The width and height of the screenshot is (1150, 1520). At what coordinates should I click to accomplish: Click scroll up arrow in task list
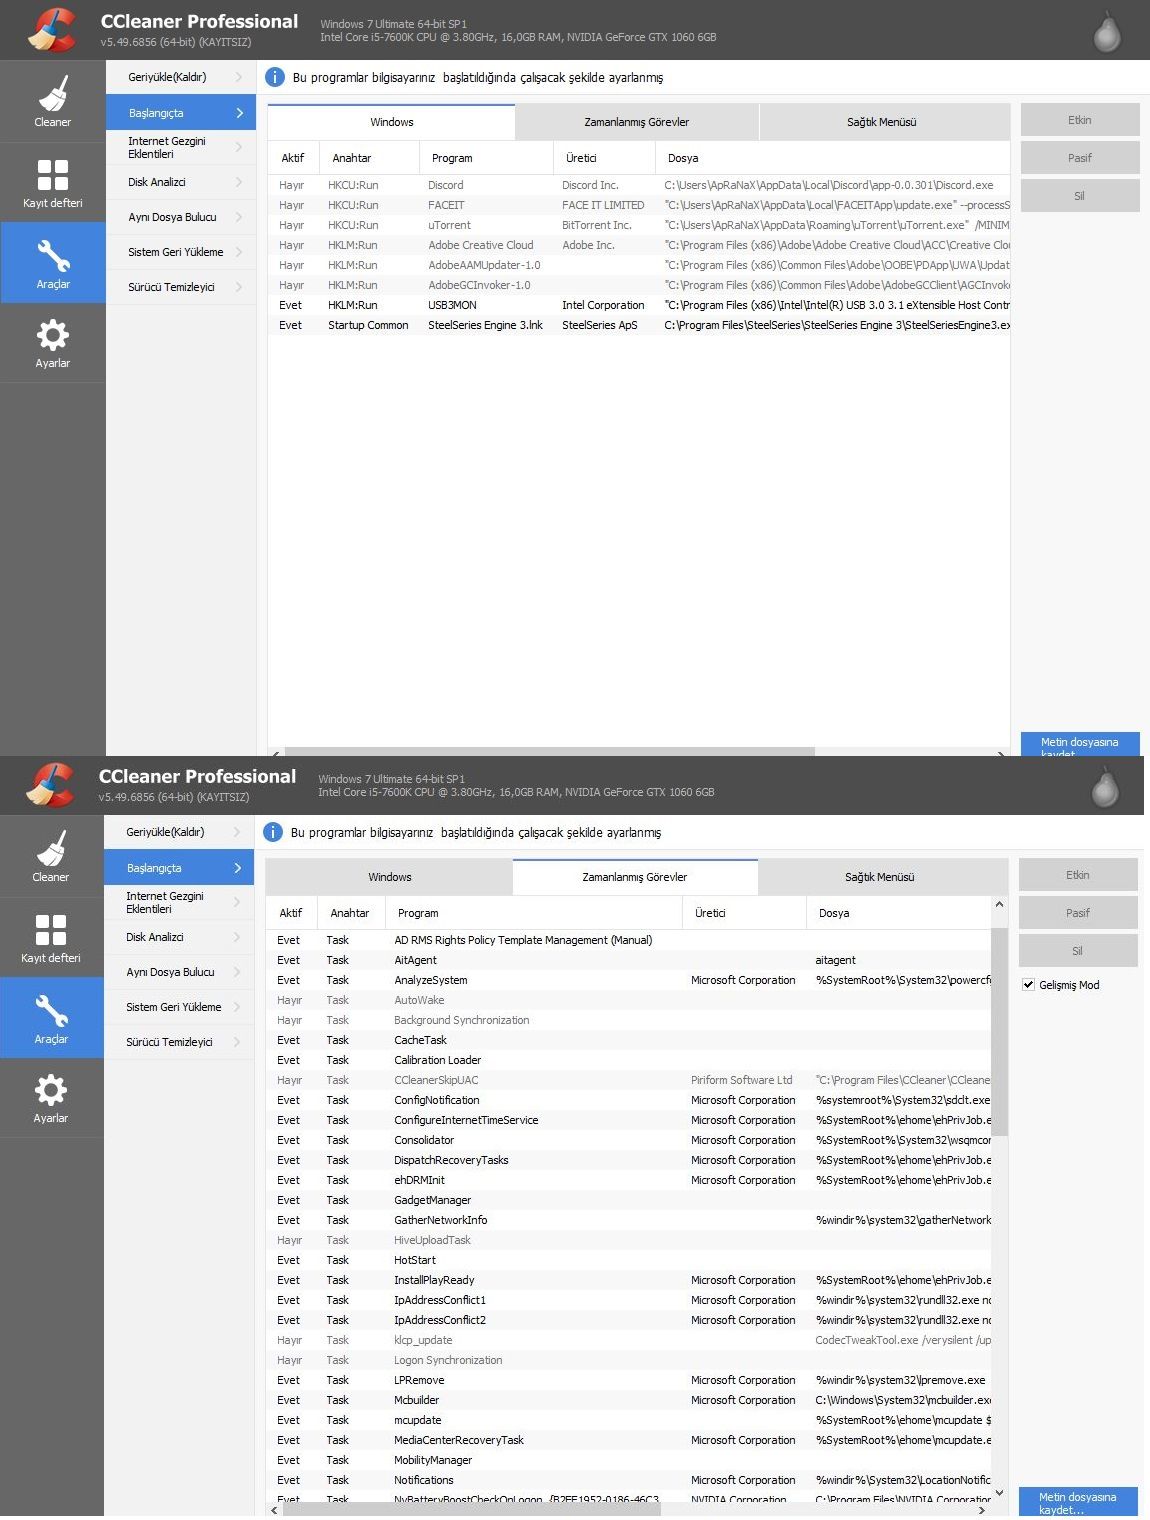pos(999,904)
